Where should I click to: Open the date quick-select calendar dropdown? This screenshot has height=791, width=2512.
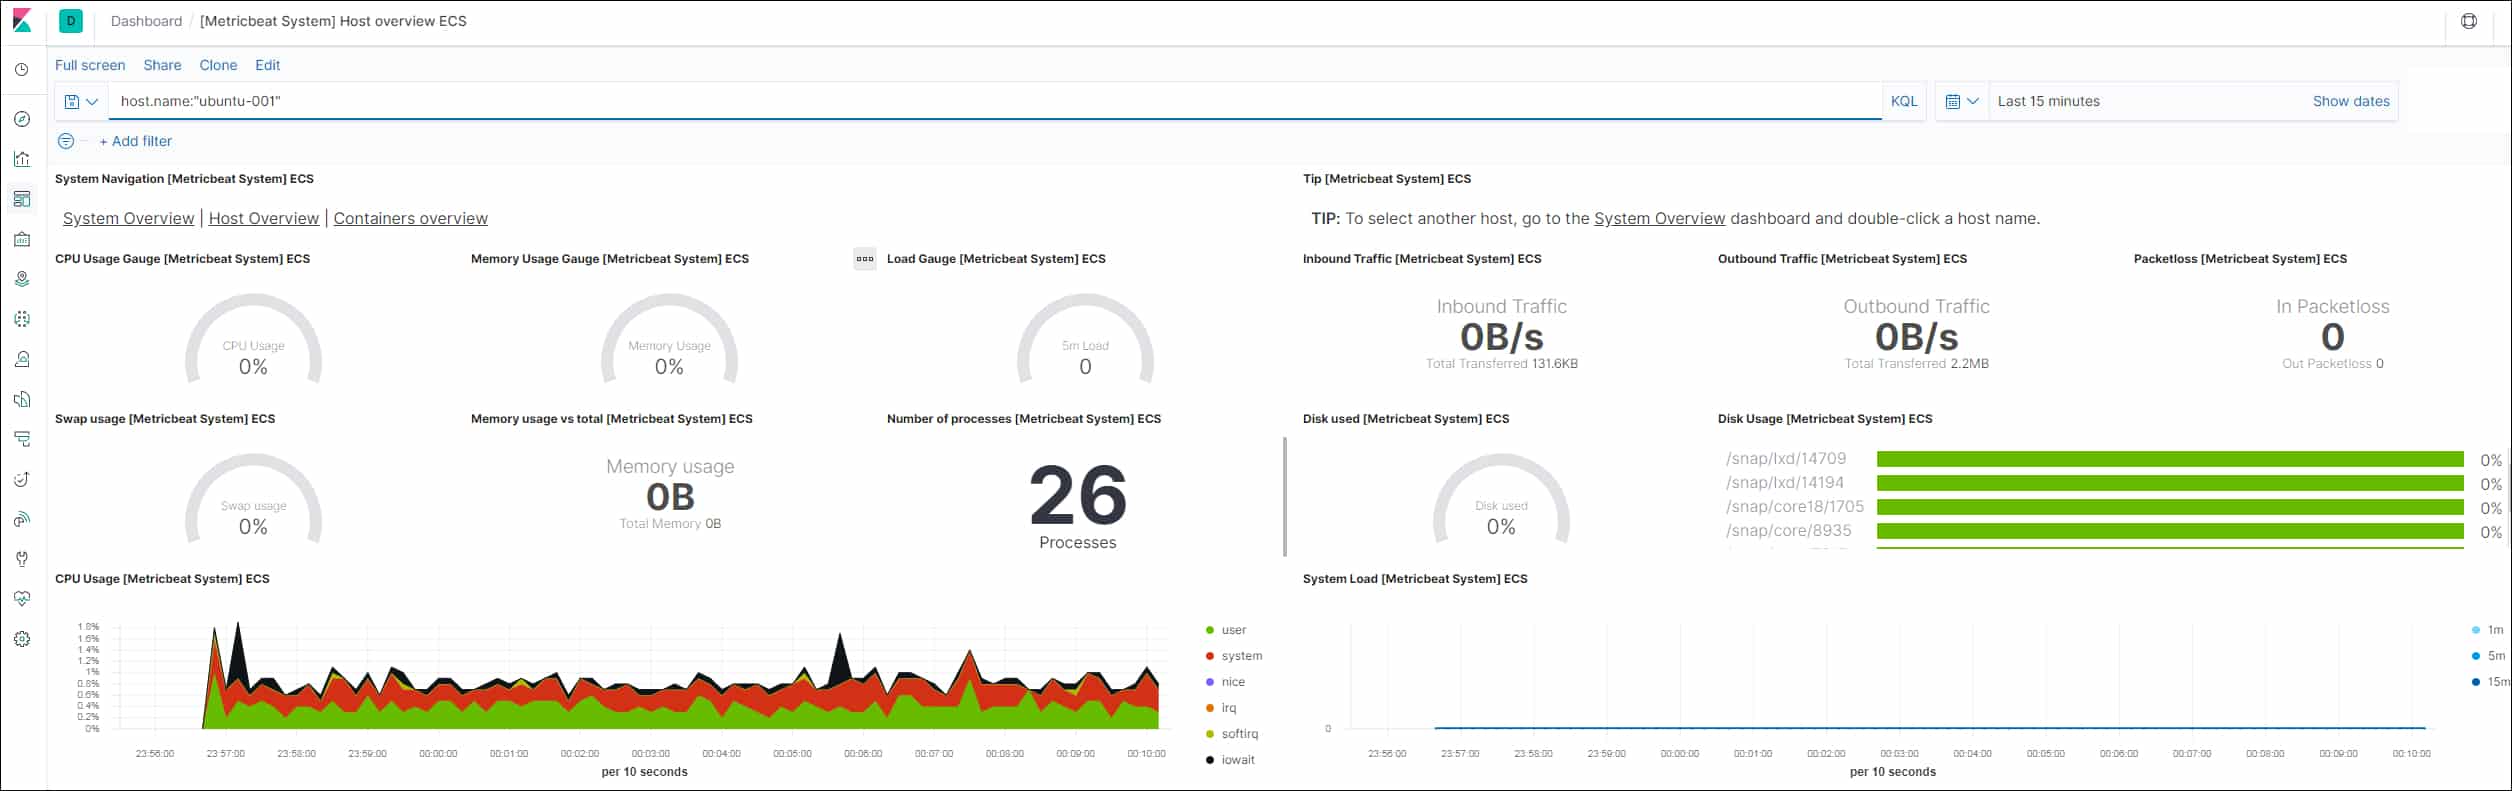click(1961, 101)
